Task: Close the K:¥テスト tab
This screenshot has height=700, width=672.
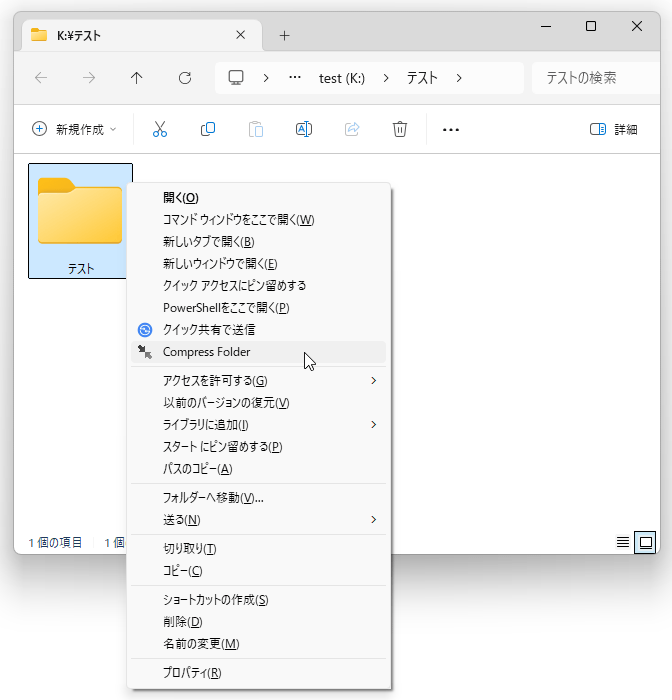Action: tap(241, 35)
